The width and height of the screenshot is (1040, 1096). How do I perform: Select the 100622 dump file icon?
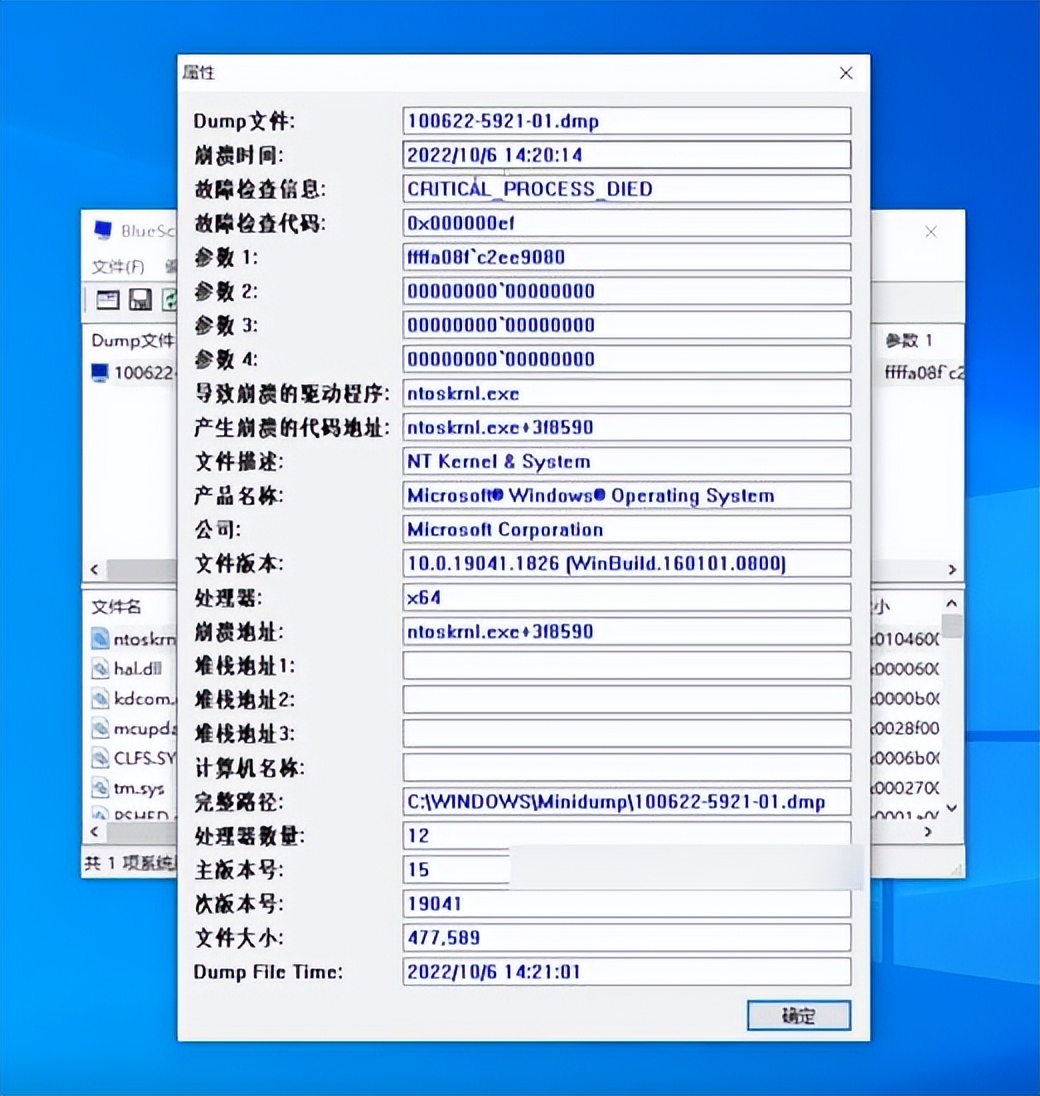[x=101, y=372]
